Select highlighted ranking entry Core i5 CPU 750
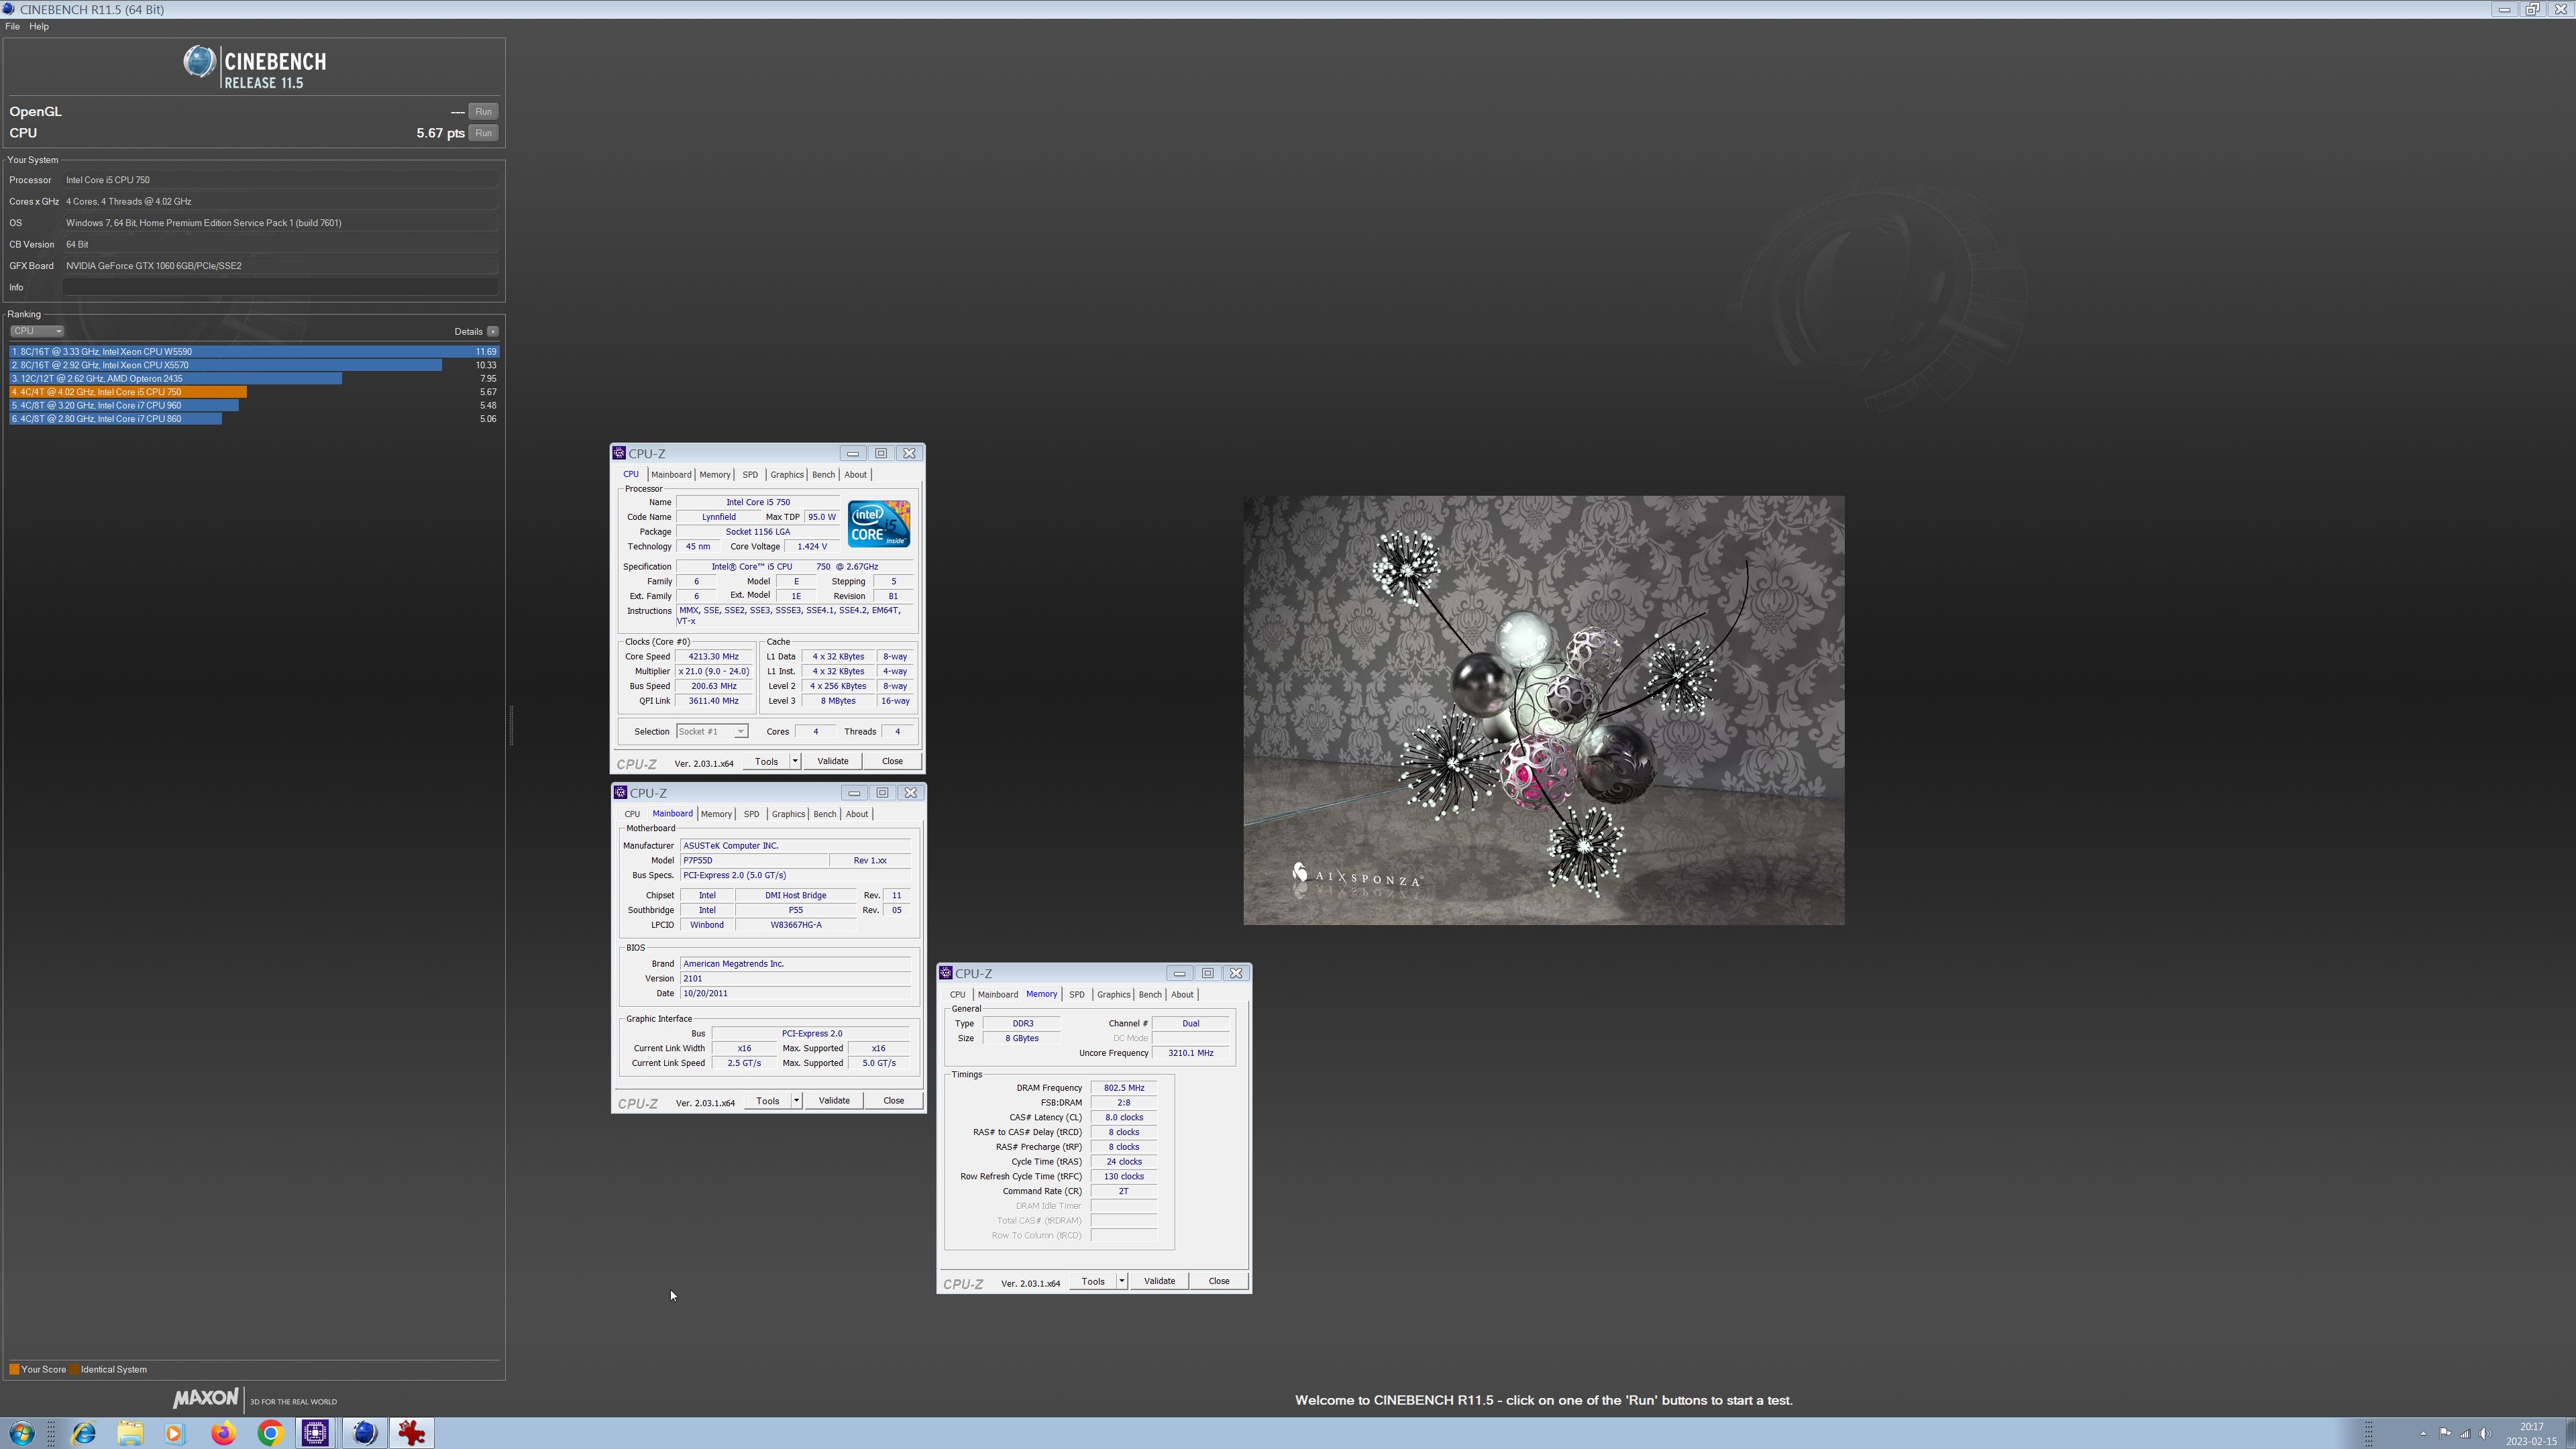The width and height of the screenshot is (2576, 1449). [254, 392]
